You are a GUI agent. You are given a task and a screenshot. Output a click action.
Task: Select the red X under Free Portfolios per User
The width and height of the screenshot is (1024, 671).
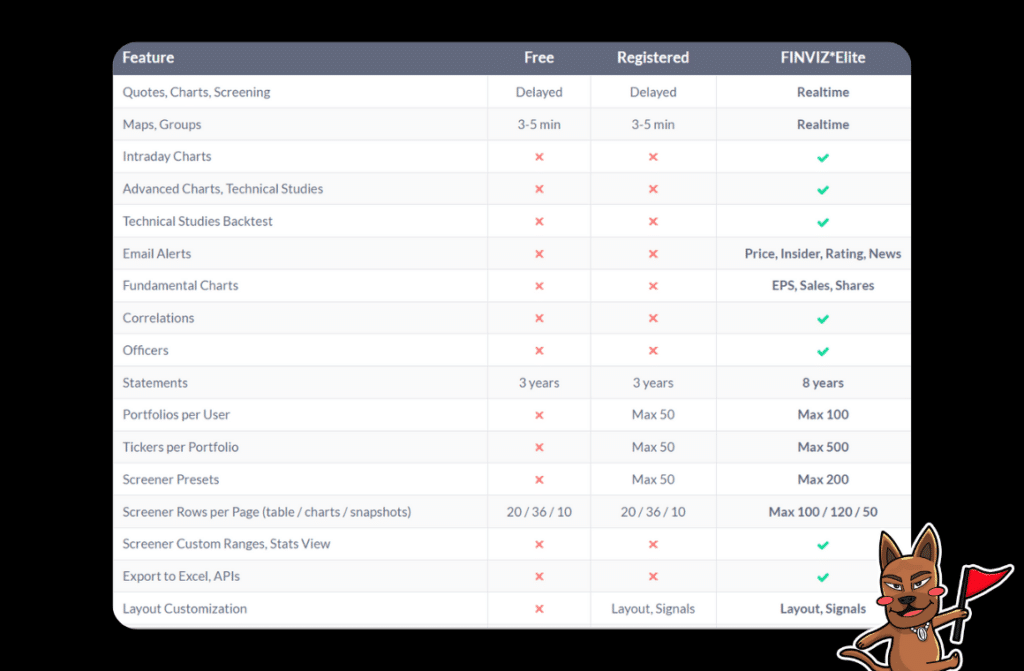click(539, 414)
